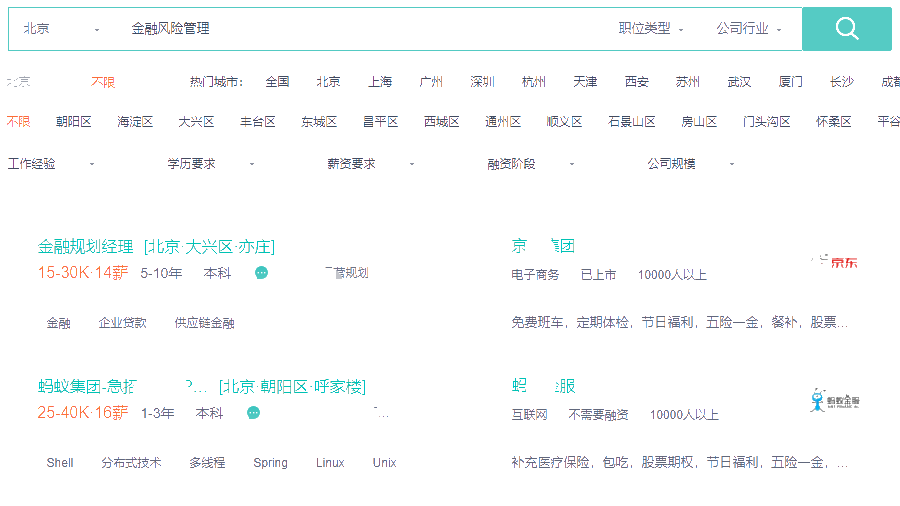Open chat icon for 金融规划经理 job
The image size is (900, 506).
(x=261, y=273)
